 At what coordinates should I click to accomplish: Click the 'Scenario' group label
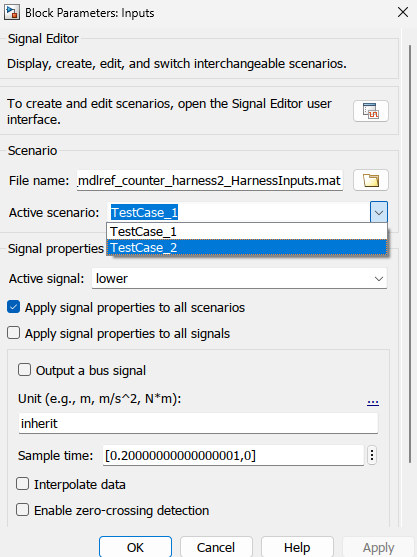tap(32, 151)
